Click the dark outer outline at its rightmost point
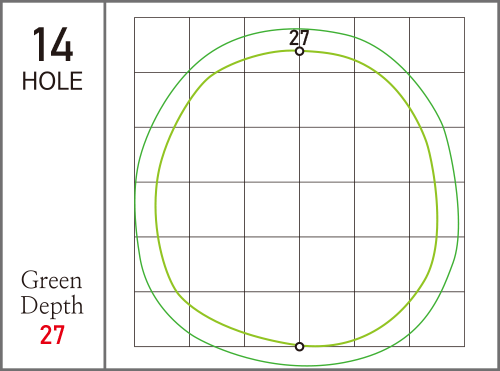 click(x=458, y=220)
